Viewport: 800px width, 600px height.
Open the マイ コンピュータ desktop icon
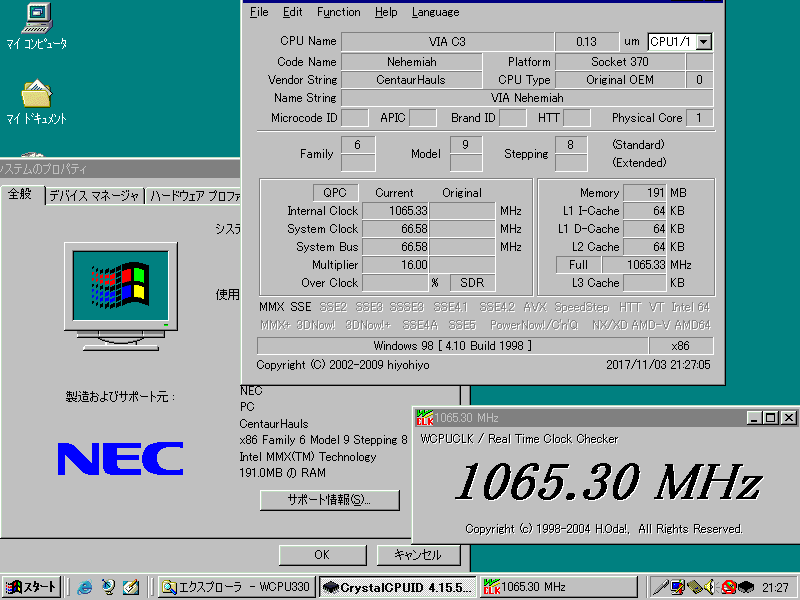tap(37, 27)
